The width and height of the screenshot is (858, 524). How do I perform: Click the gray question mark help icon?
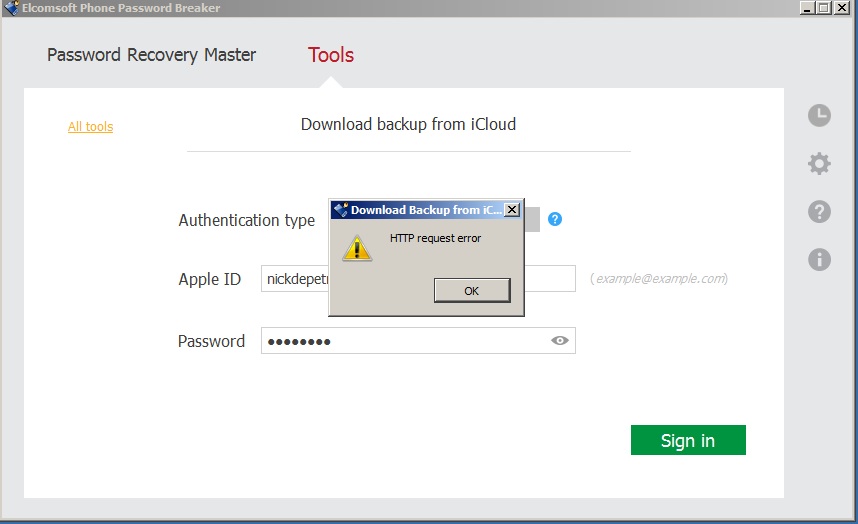pos(819,211)
